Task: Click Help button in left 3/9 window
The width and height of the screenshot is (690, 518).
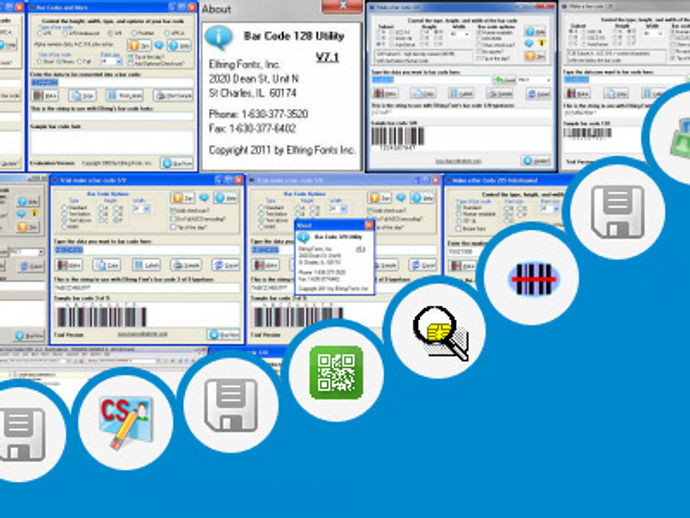Action: 225,198
